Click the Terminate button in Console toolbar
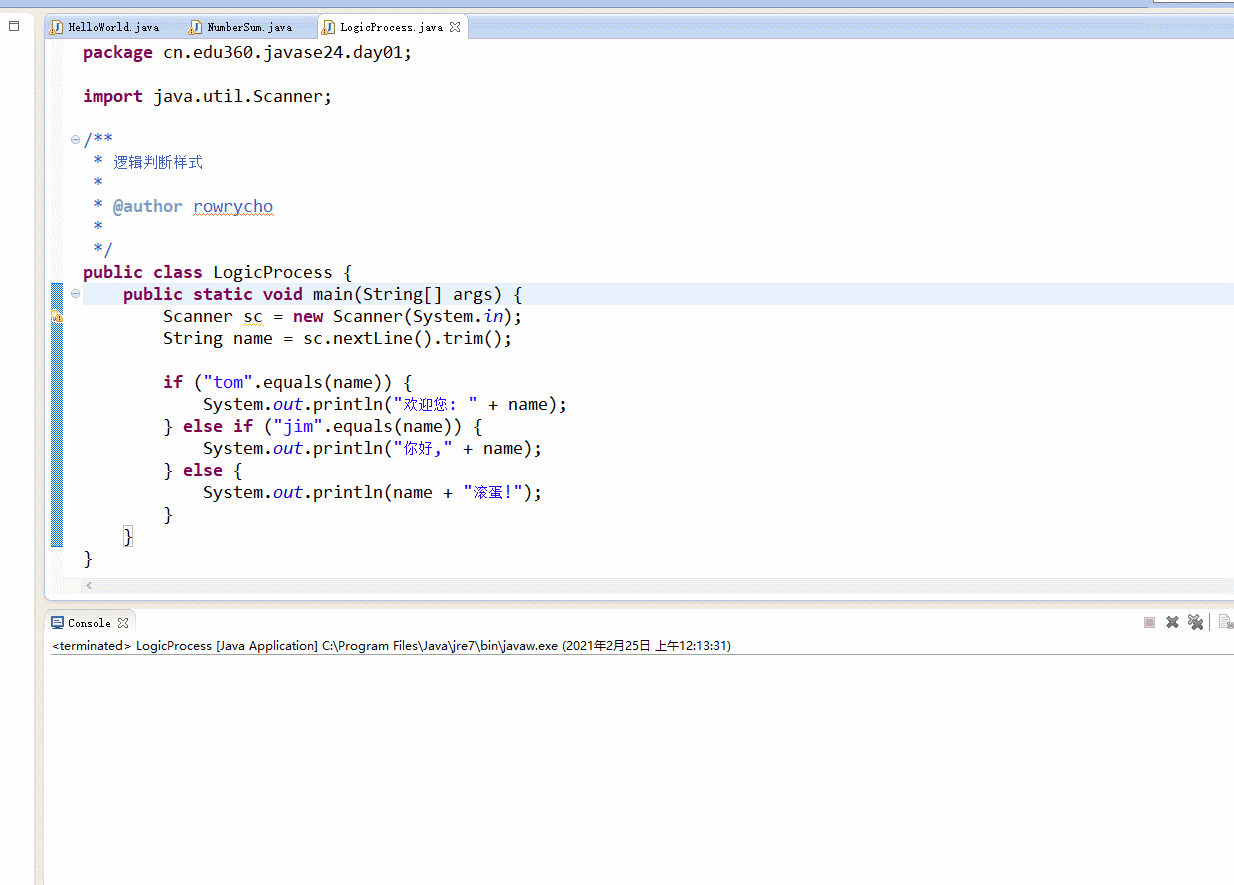The width and height of the screenshot is (1234, 885). [1149, 622]
